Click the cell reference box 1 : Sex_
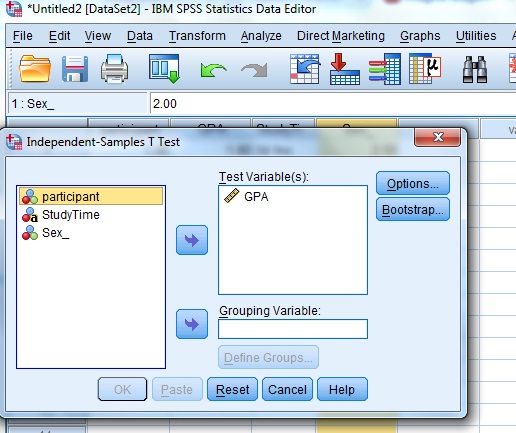This screenshot has height=433, width=516. coord(77,104)
